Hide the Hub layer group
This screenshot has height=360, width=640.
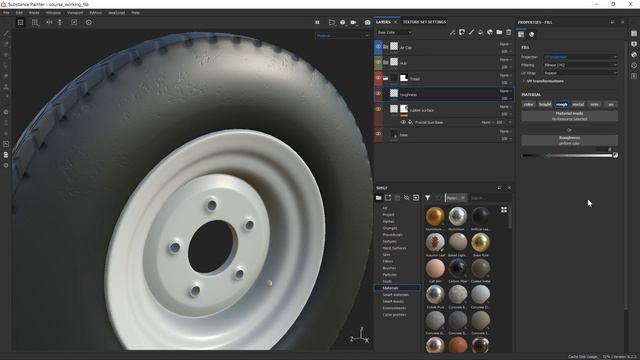point(378,62)
